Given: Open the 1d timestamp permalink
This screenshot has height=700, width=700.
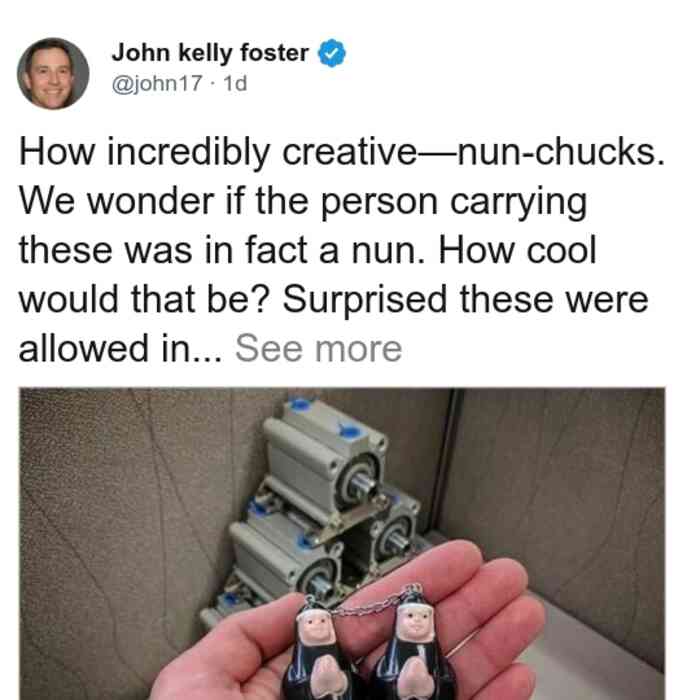Looking at the screenshot, I should (x=235, y=83).
